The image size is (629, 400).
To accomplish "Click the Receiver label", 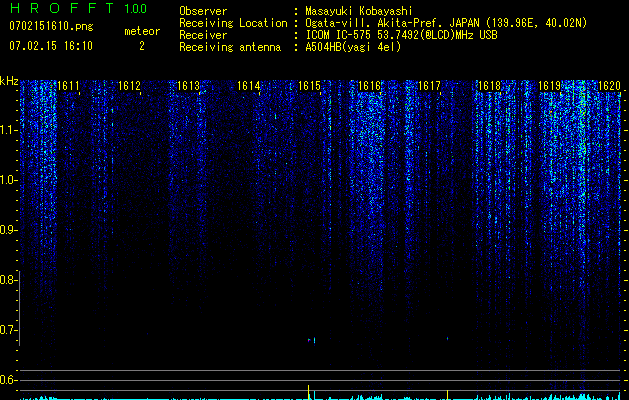I will 203,35.
